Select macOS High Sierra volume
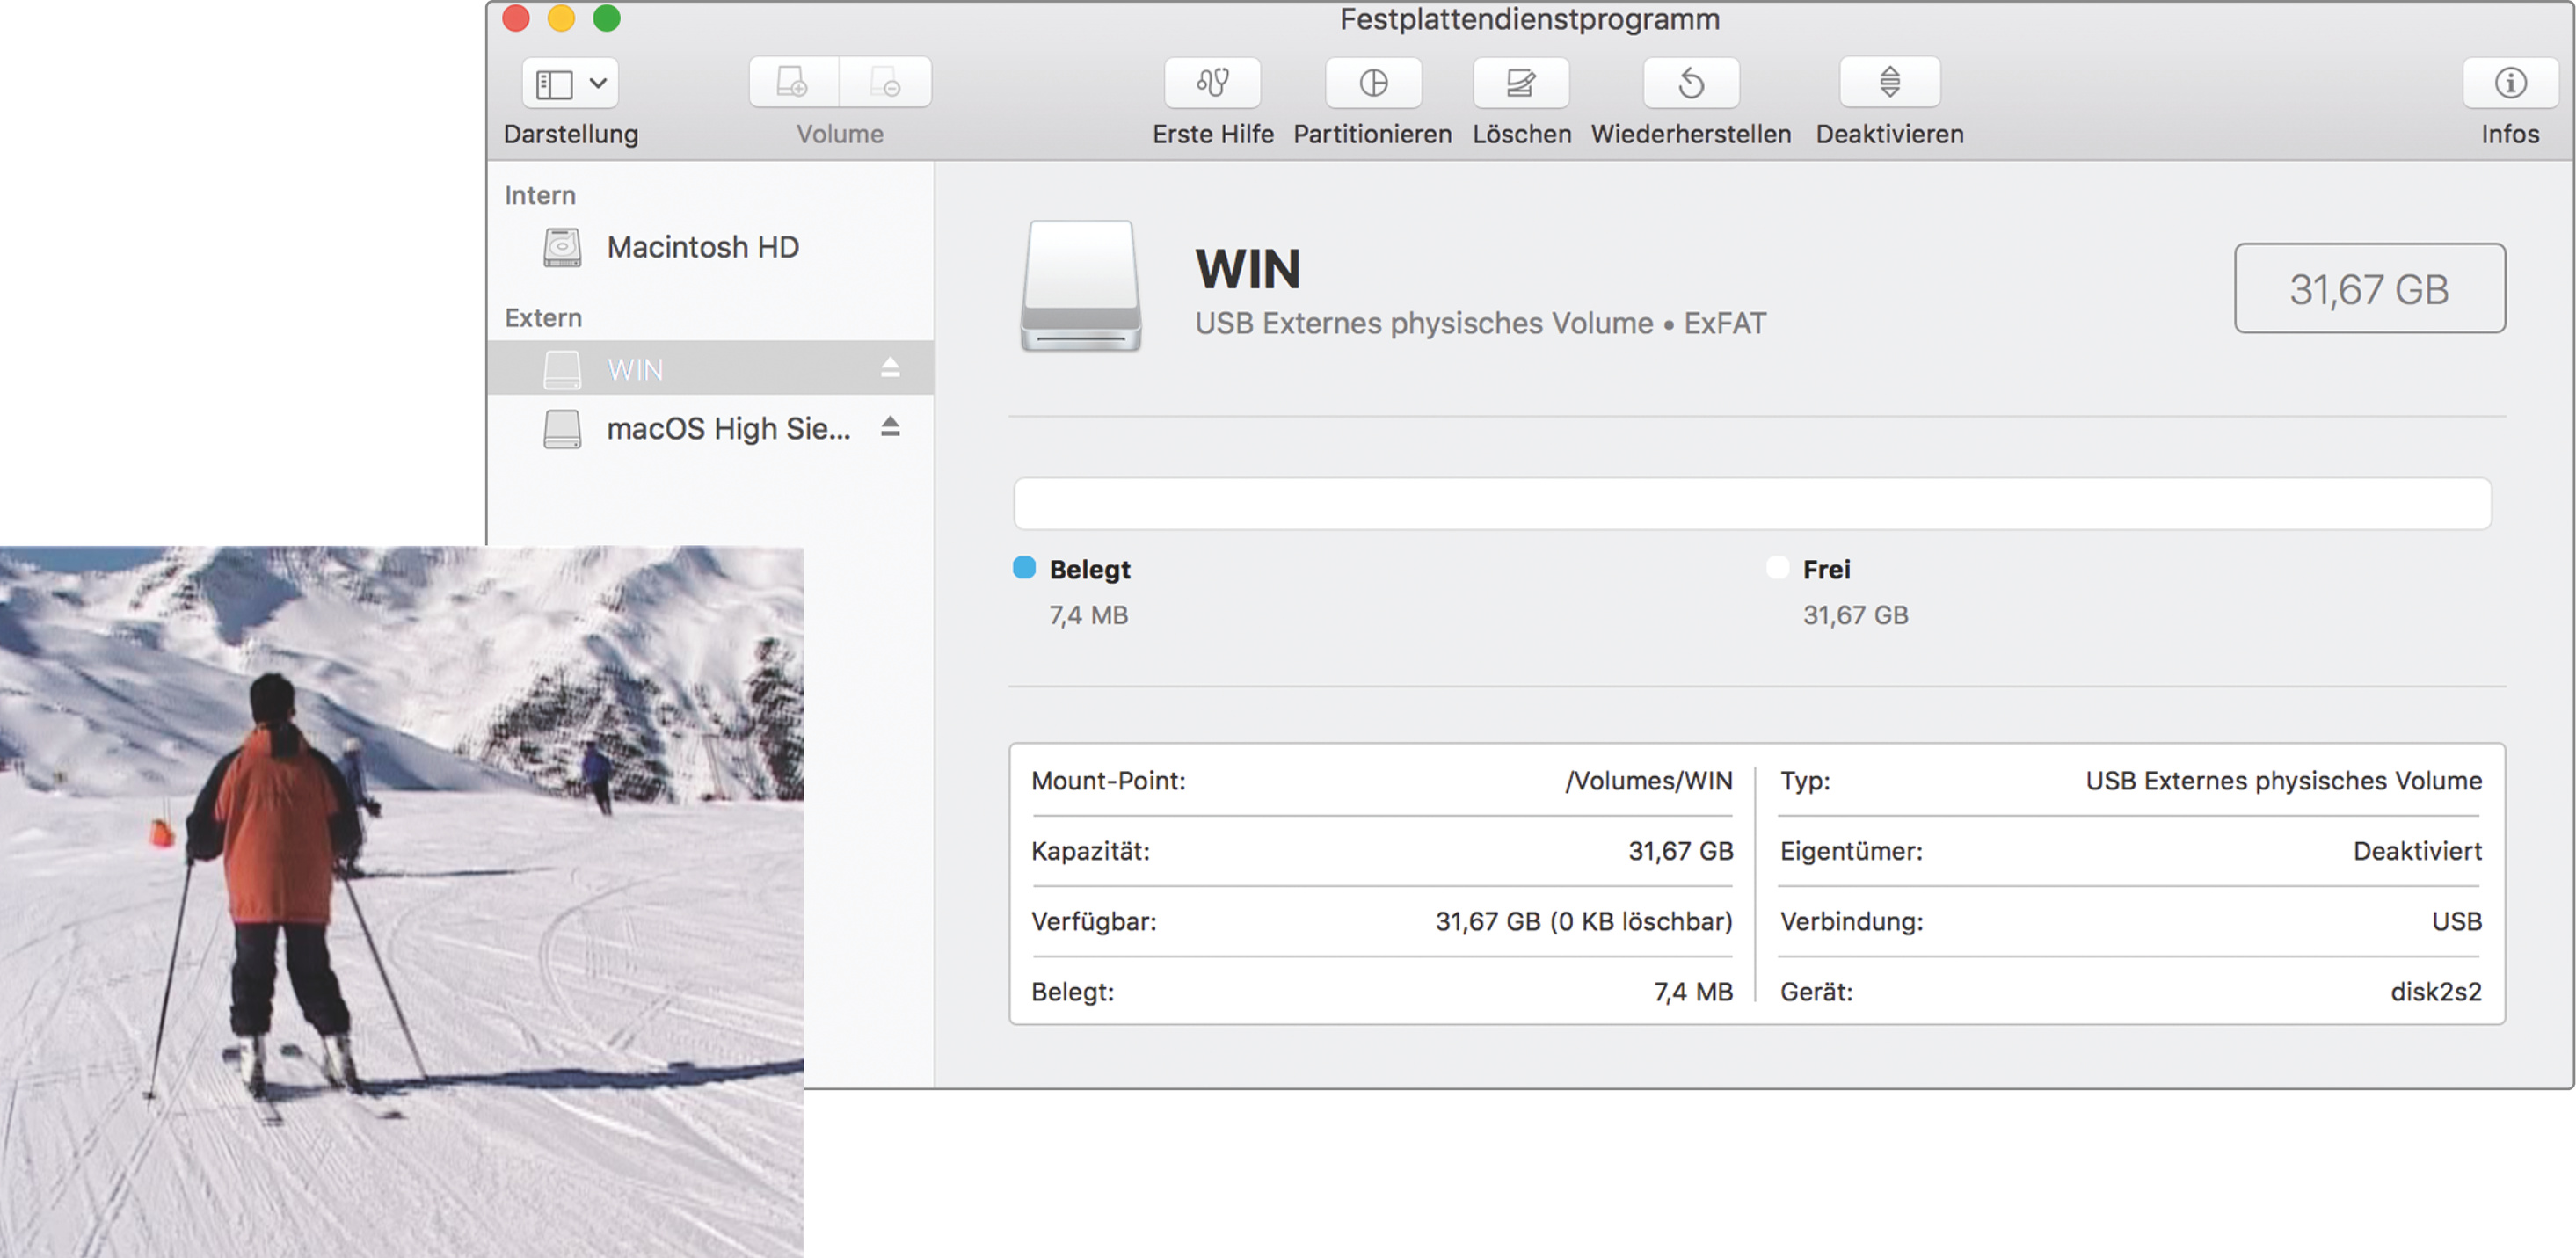Viewport: 2576px width, 1258px height. 727,429
